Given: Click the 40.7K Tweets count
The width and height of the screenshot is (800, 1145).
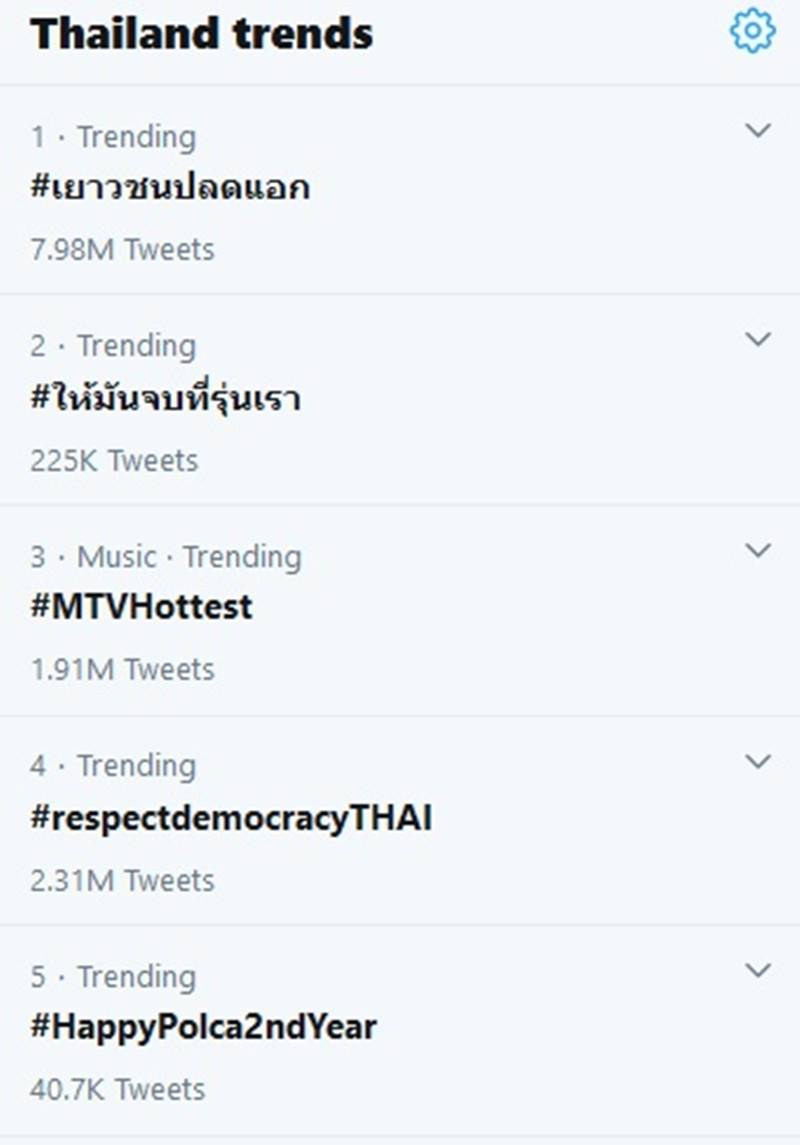Looking at the screenshot, I should pyautogui.click(x=117, y=1089).
